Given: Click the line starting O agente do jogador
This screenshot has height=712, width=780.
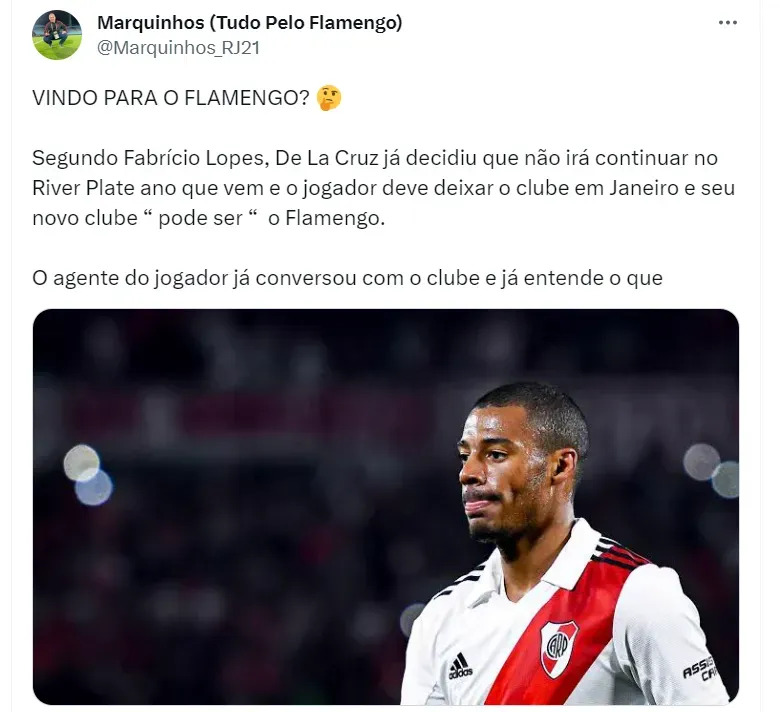Looking at the screenshot, I should (347, 278).
